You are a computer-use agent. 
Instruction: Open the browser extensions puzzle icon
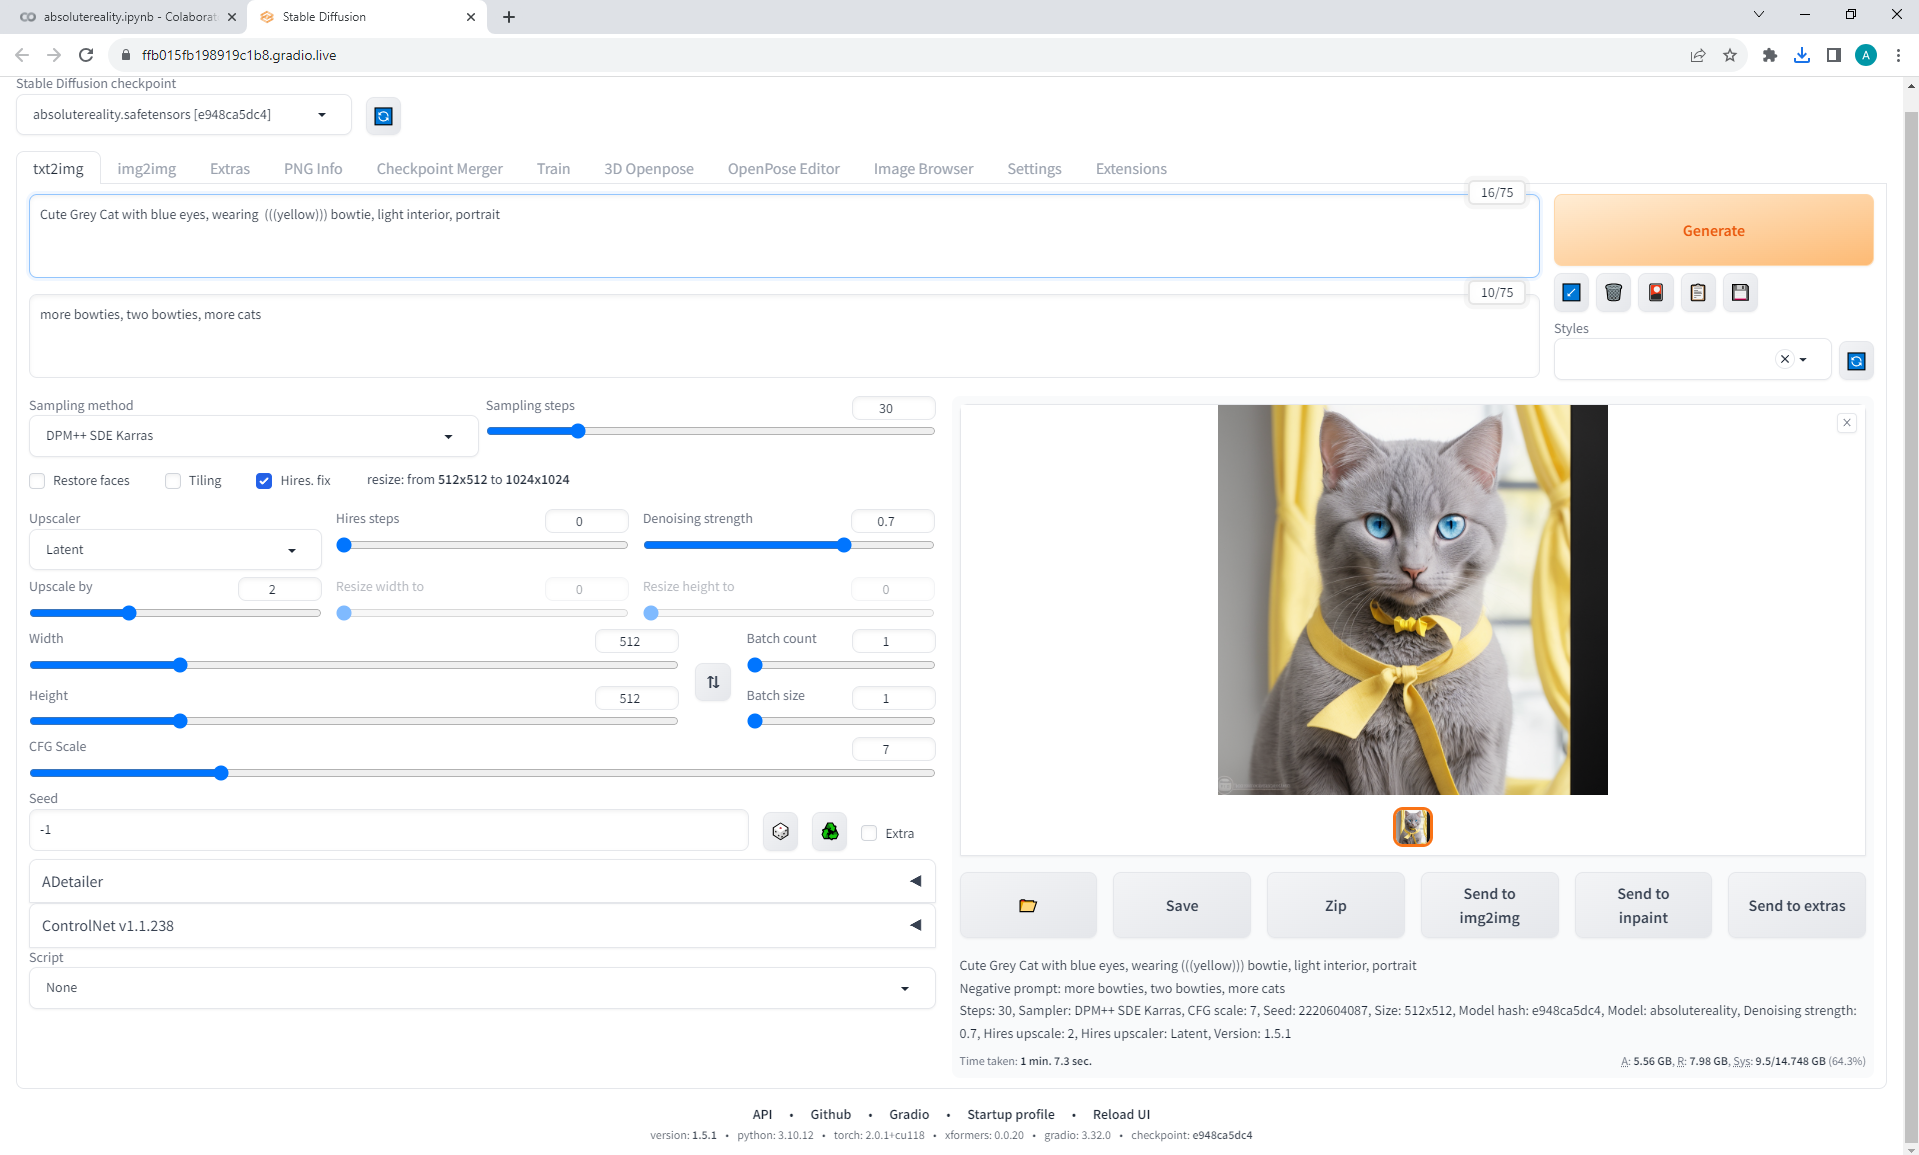(x=1770, y=55)
